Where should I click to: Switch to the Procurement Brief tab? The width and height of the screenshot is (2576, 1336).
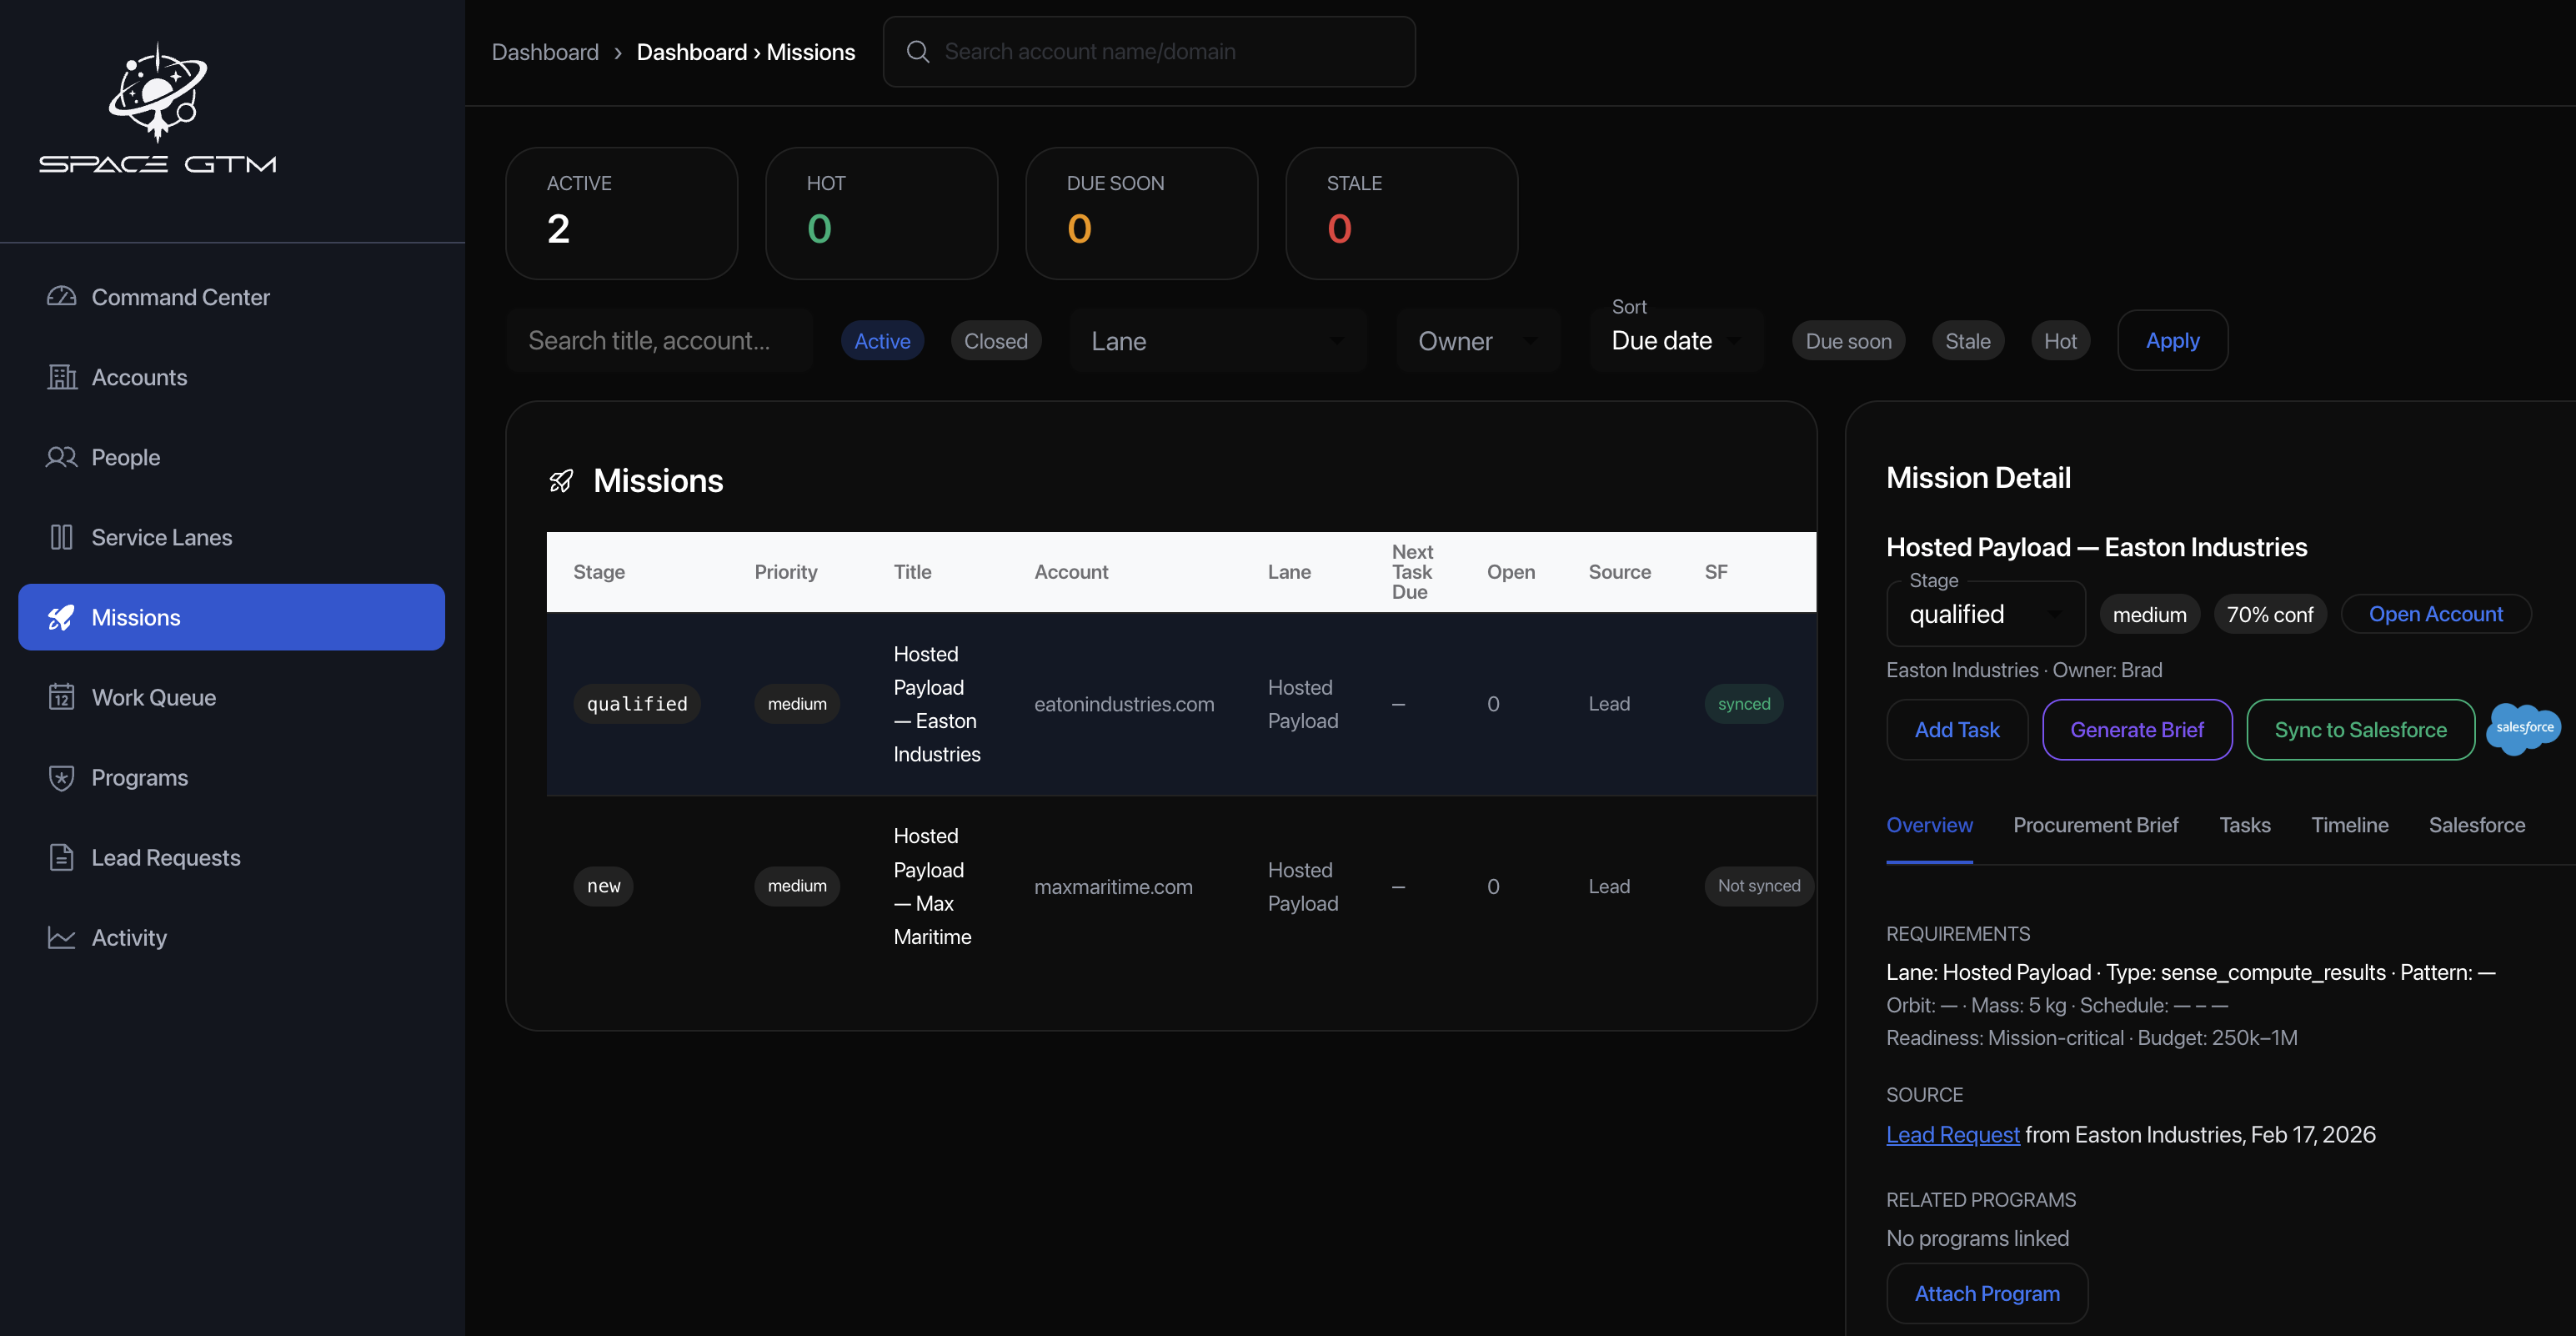point(2095,825)
